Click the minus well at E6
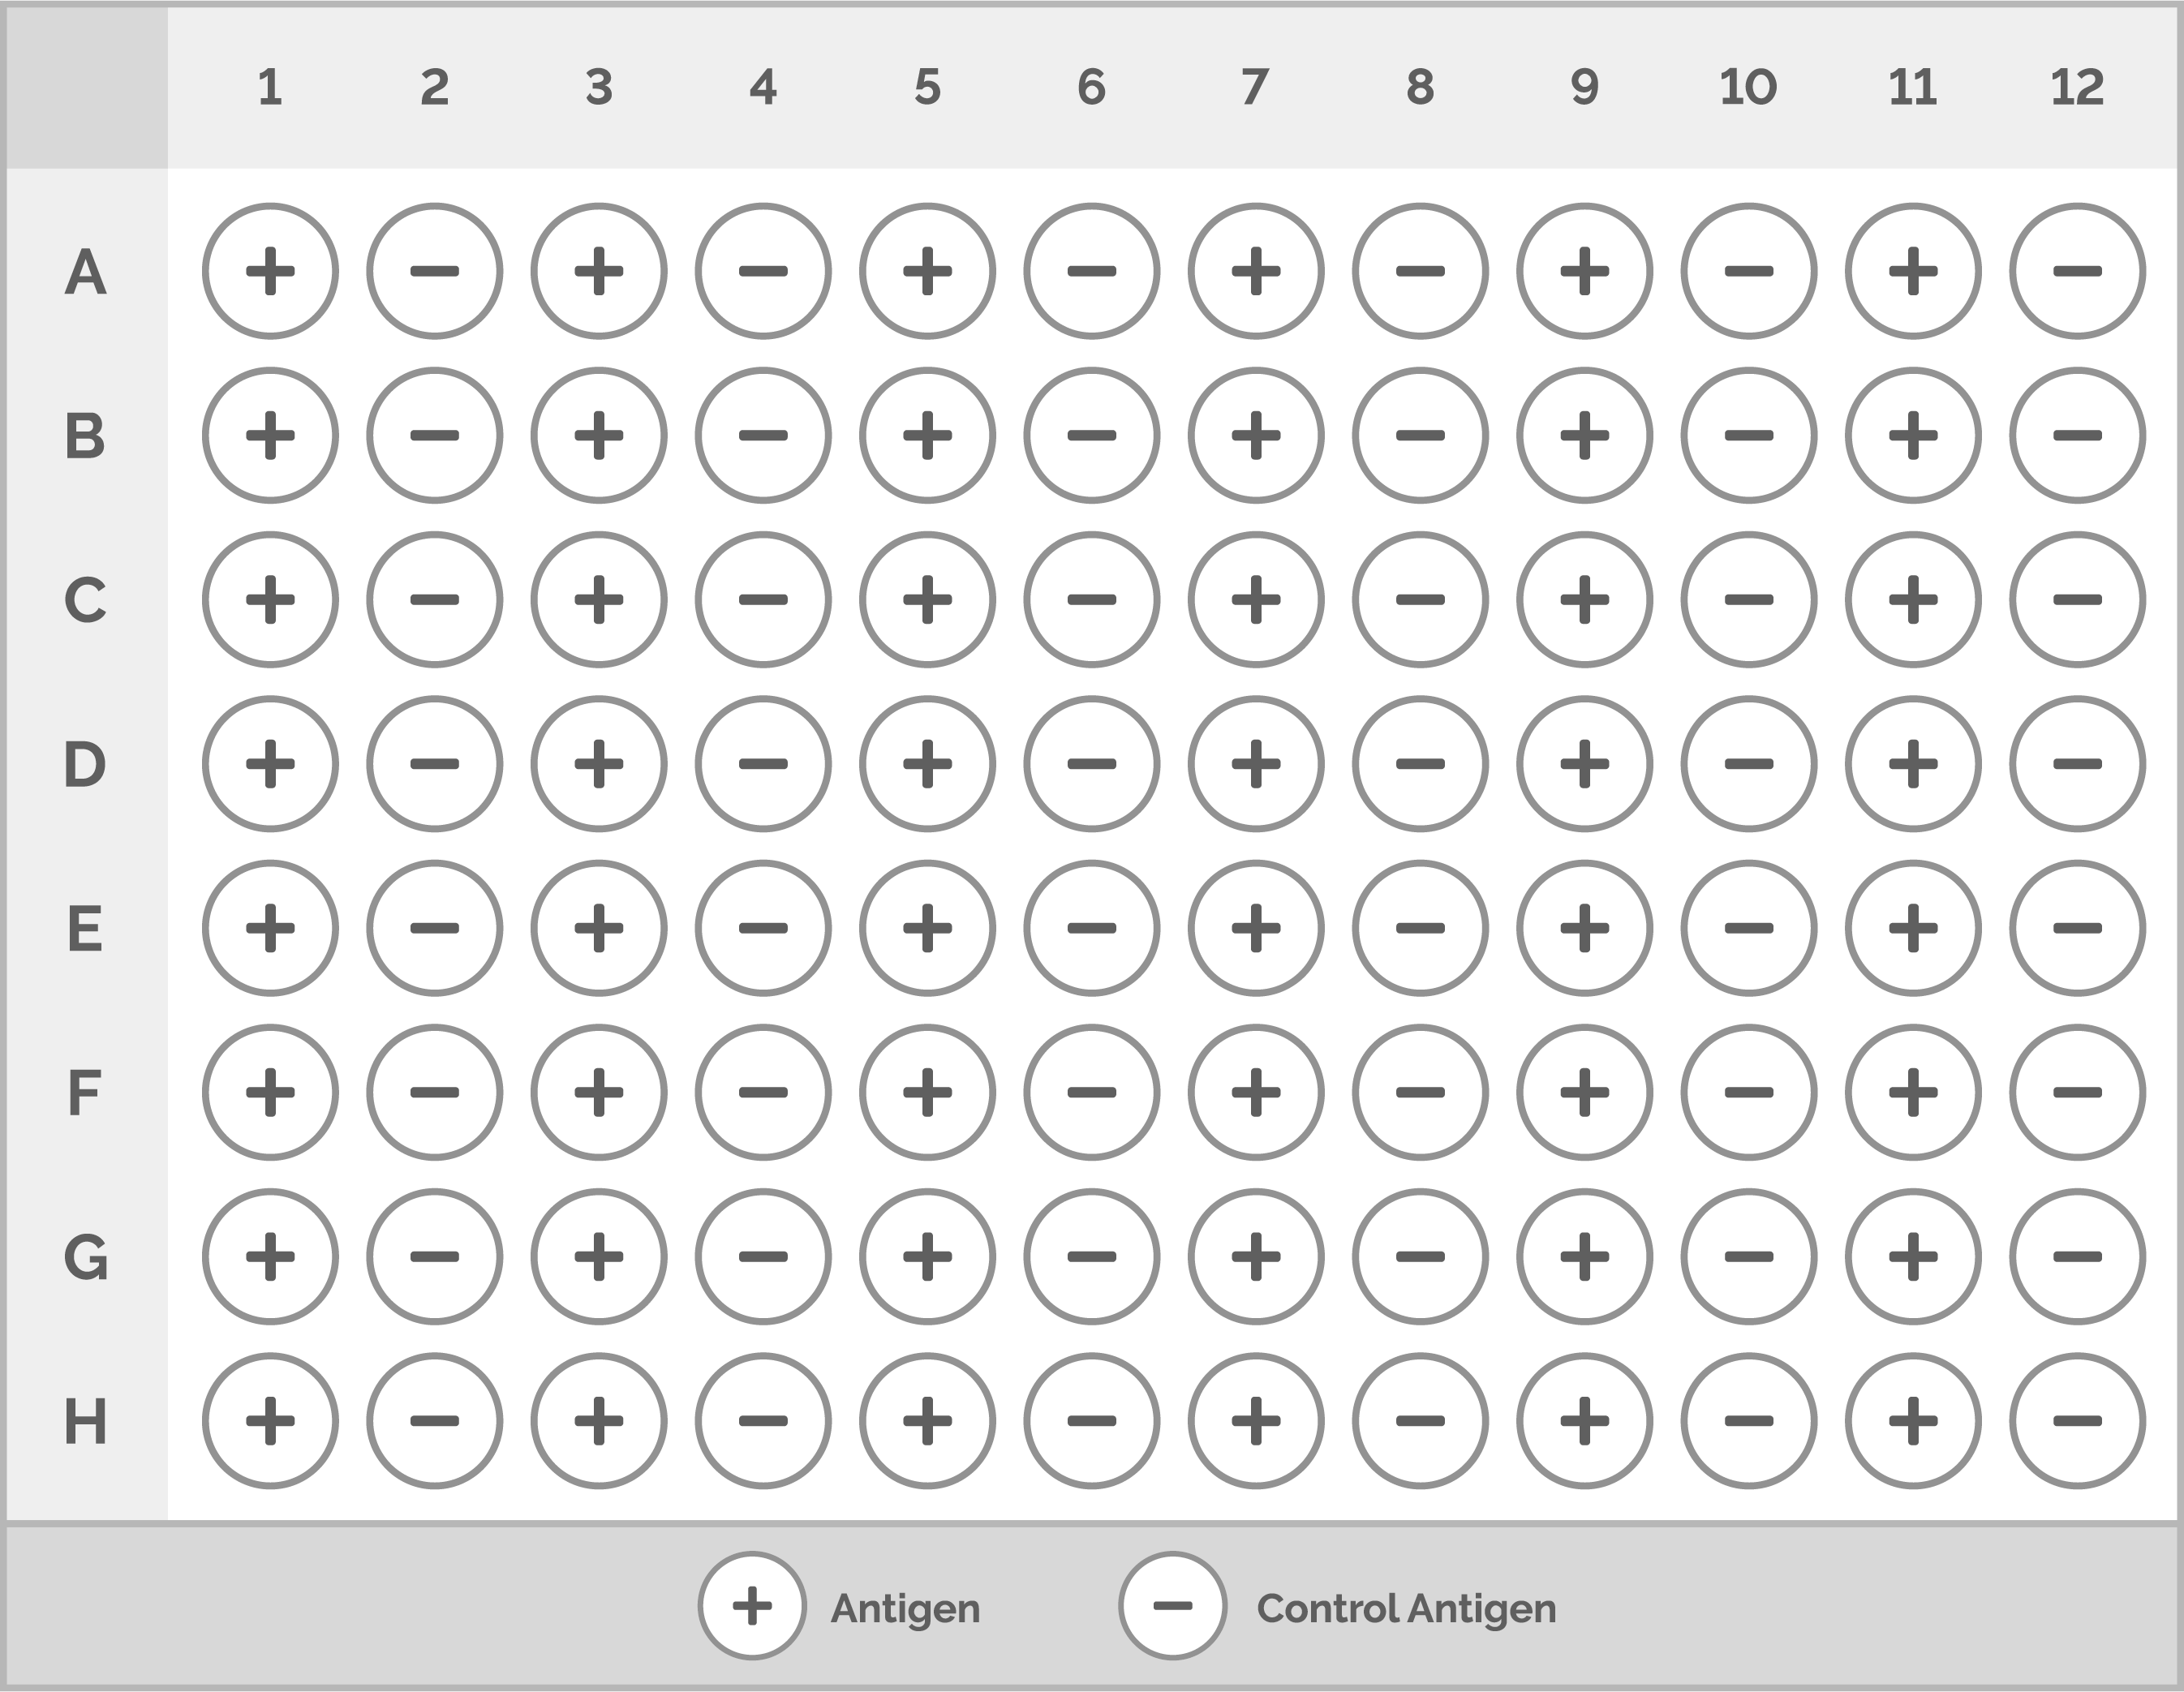Screen dimensions: 2184x1692 click(x=1091, y=928)
